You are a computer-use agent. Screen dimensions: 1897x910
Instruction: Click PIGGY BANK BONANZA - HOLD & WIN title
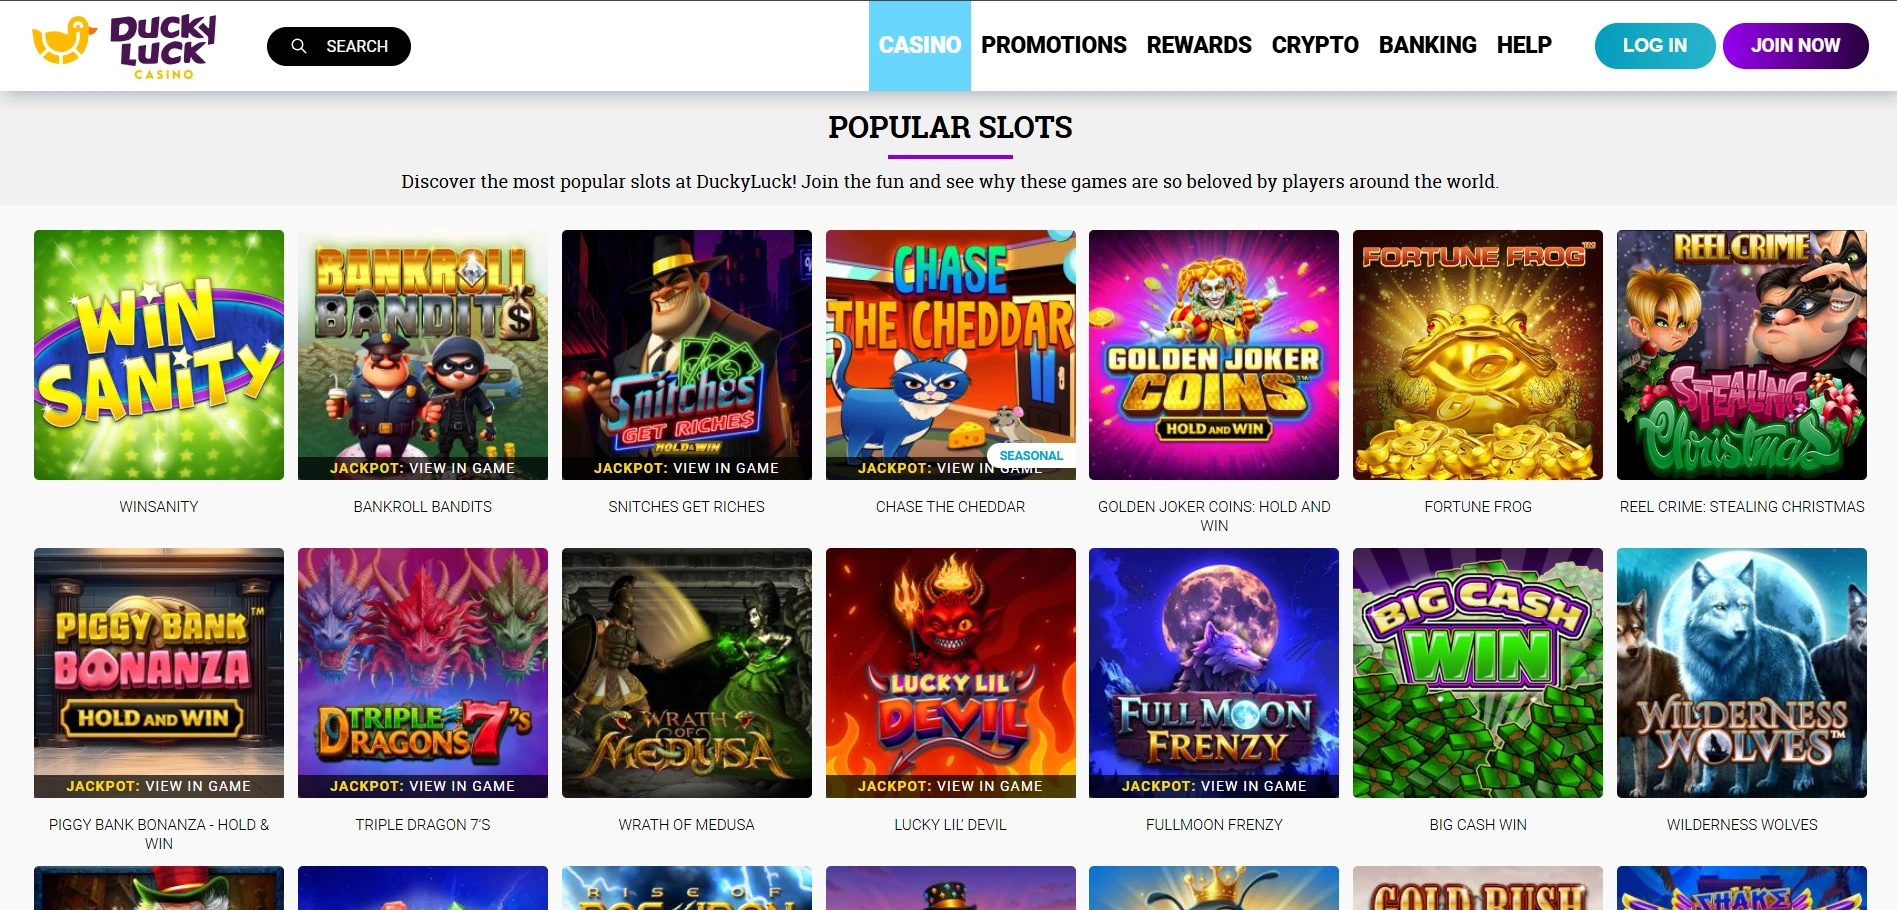point(159,834)
